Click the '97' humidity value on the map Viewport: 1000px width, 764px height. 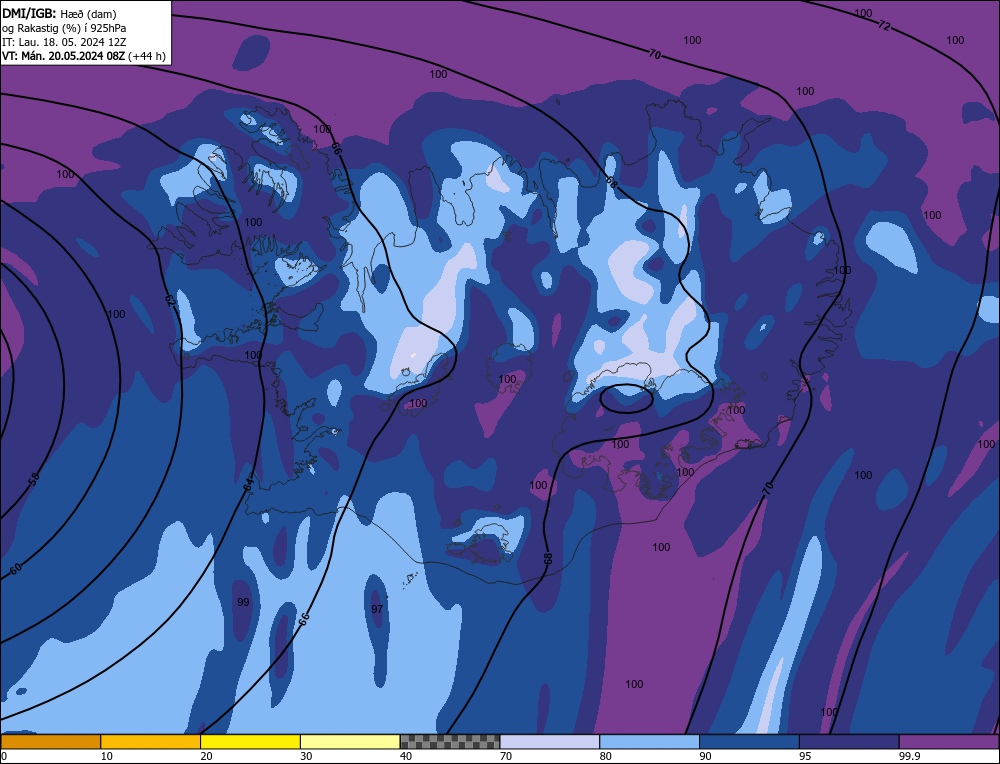(377, 609)
